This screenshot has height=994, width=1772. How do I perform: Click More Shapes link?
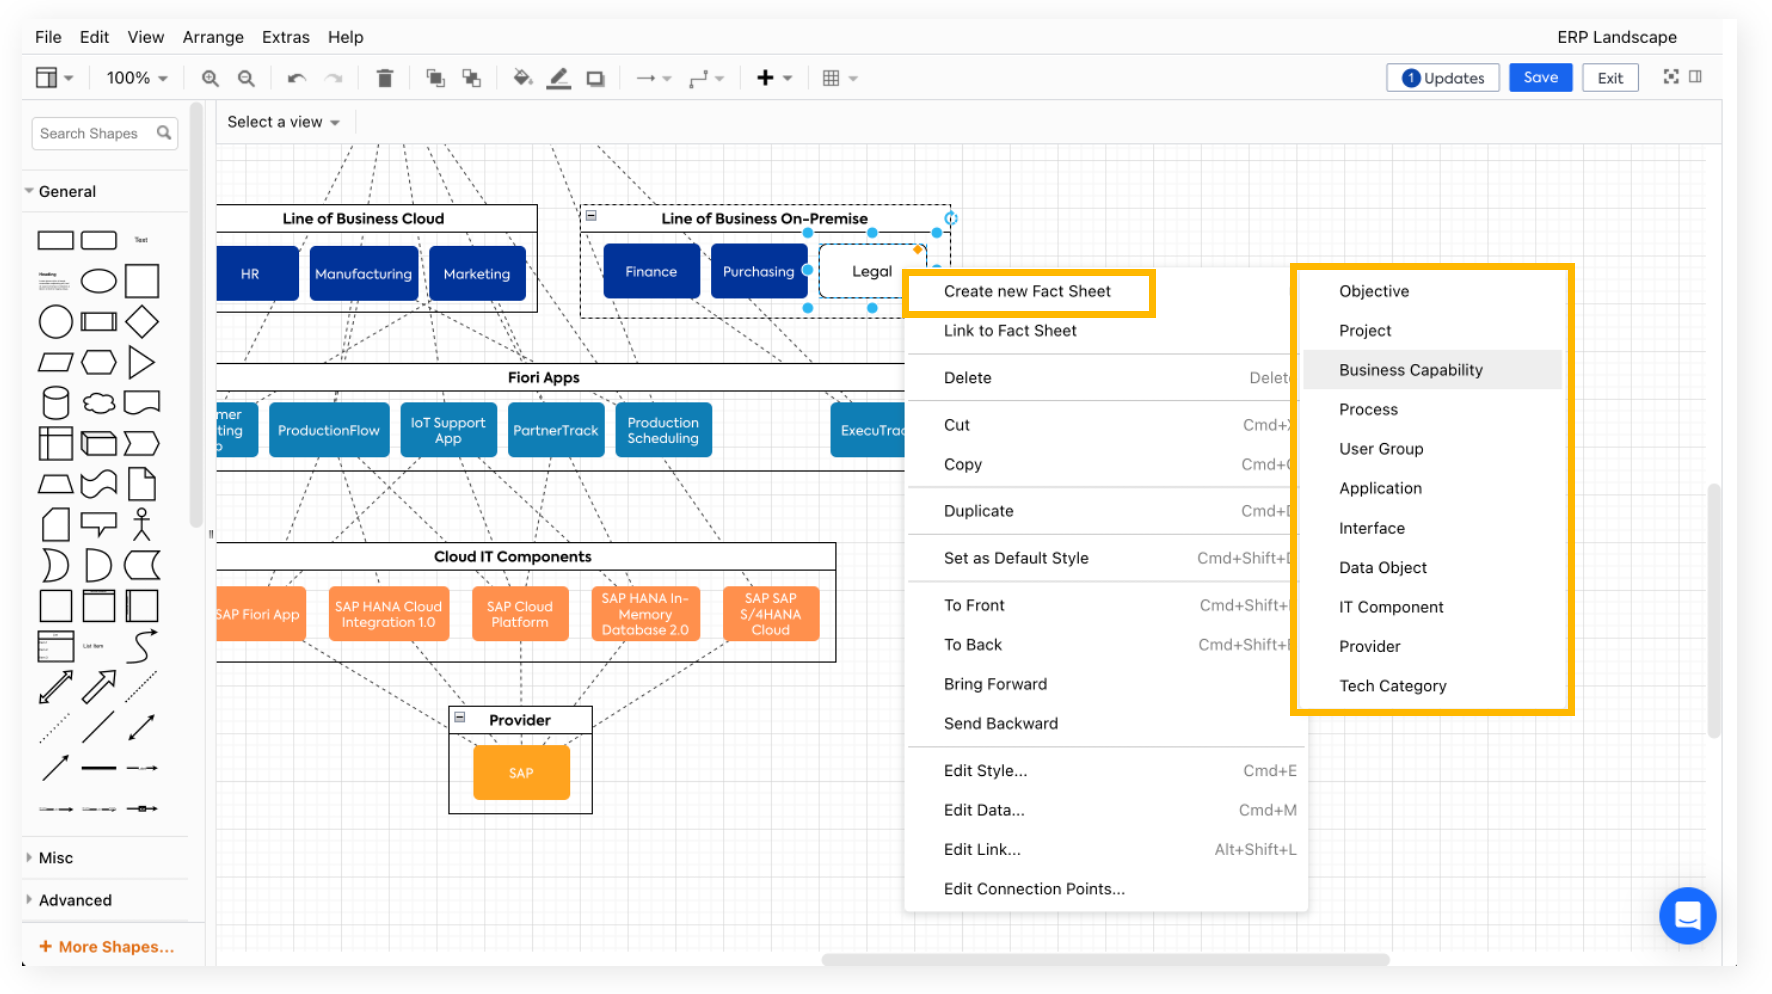[x=106, y=946]
